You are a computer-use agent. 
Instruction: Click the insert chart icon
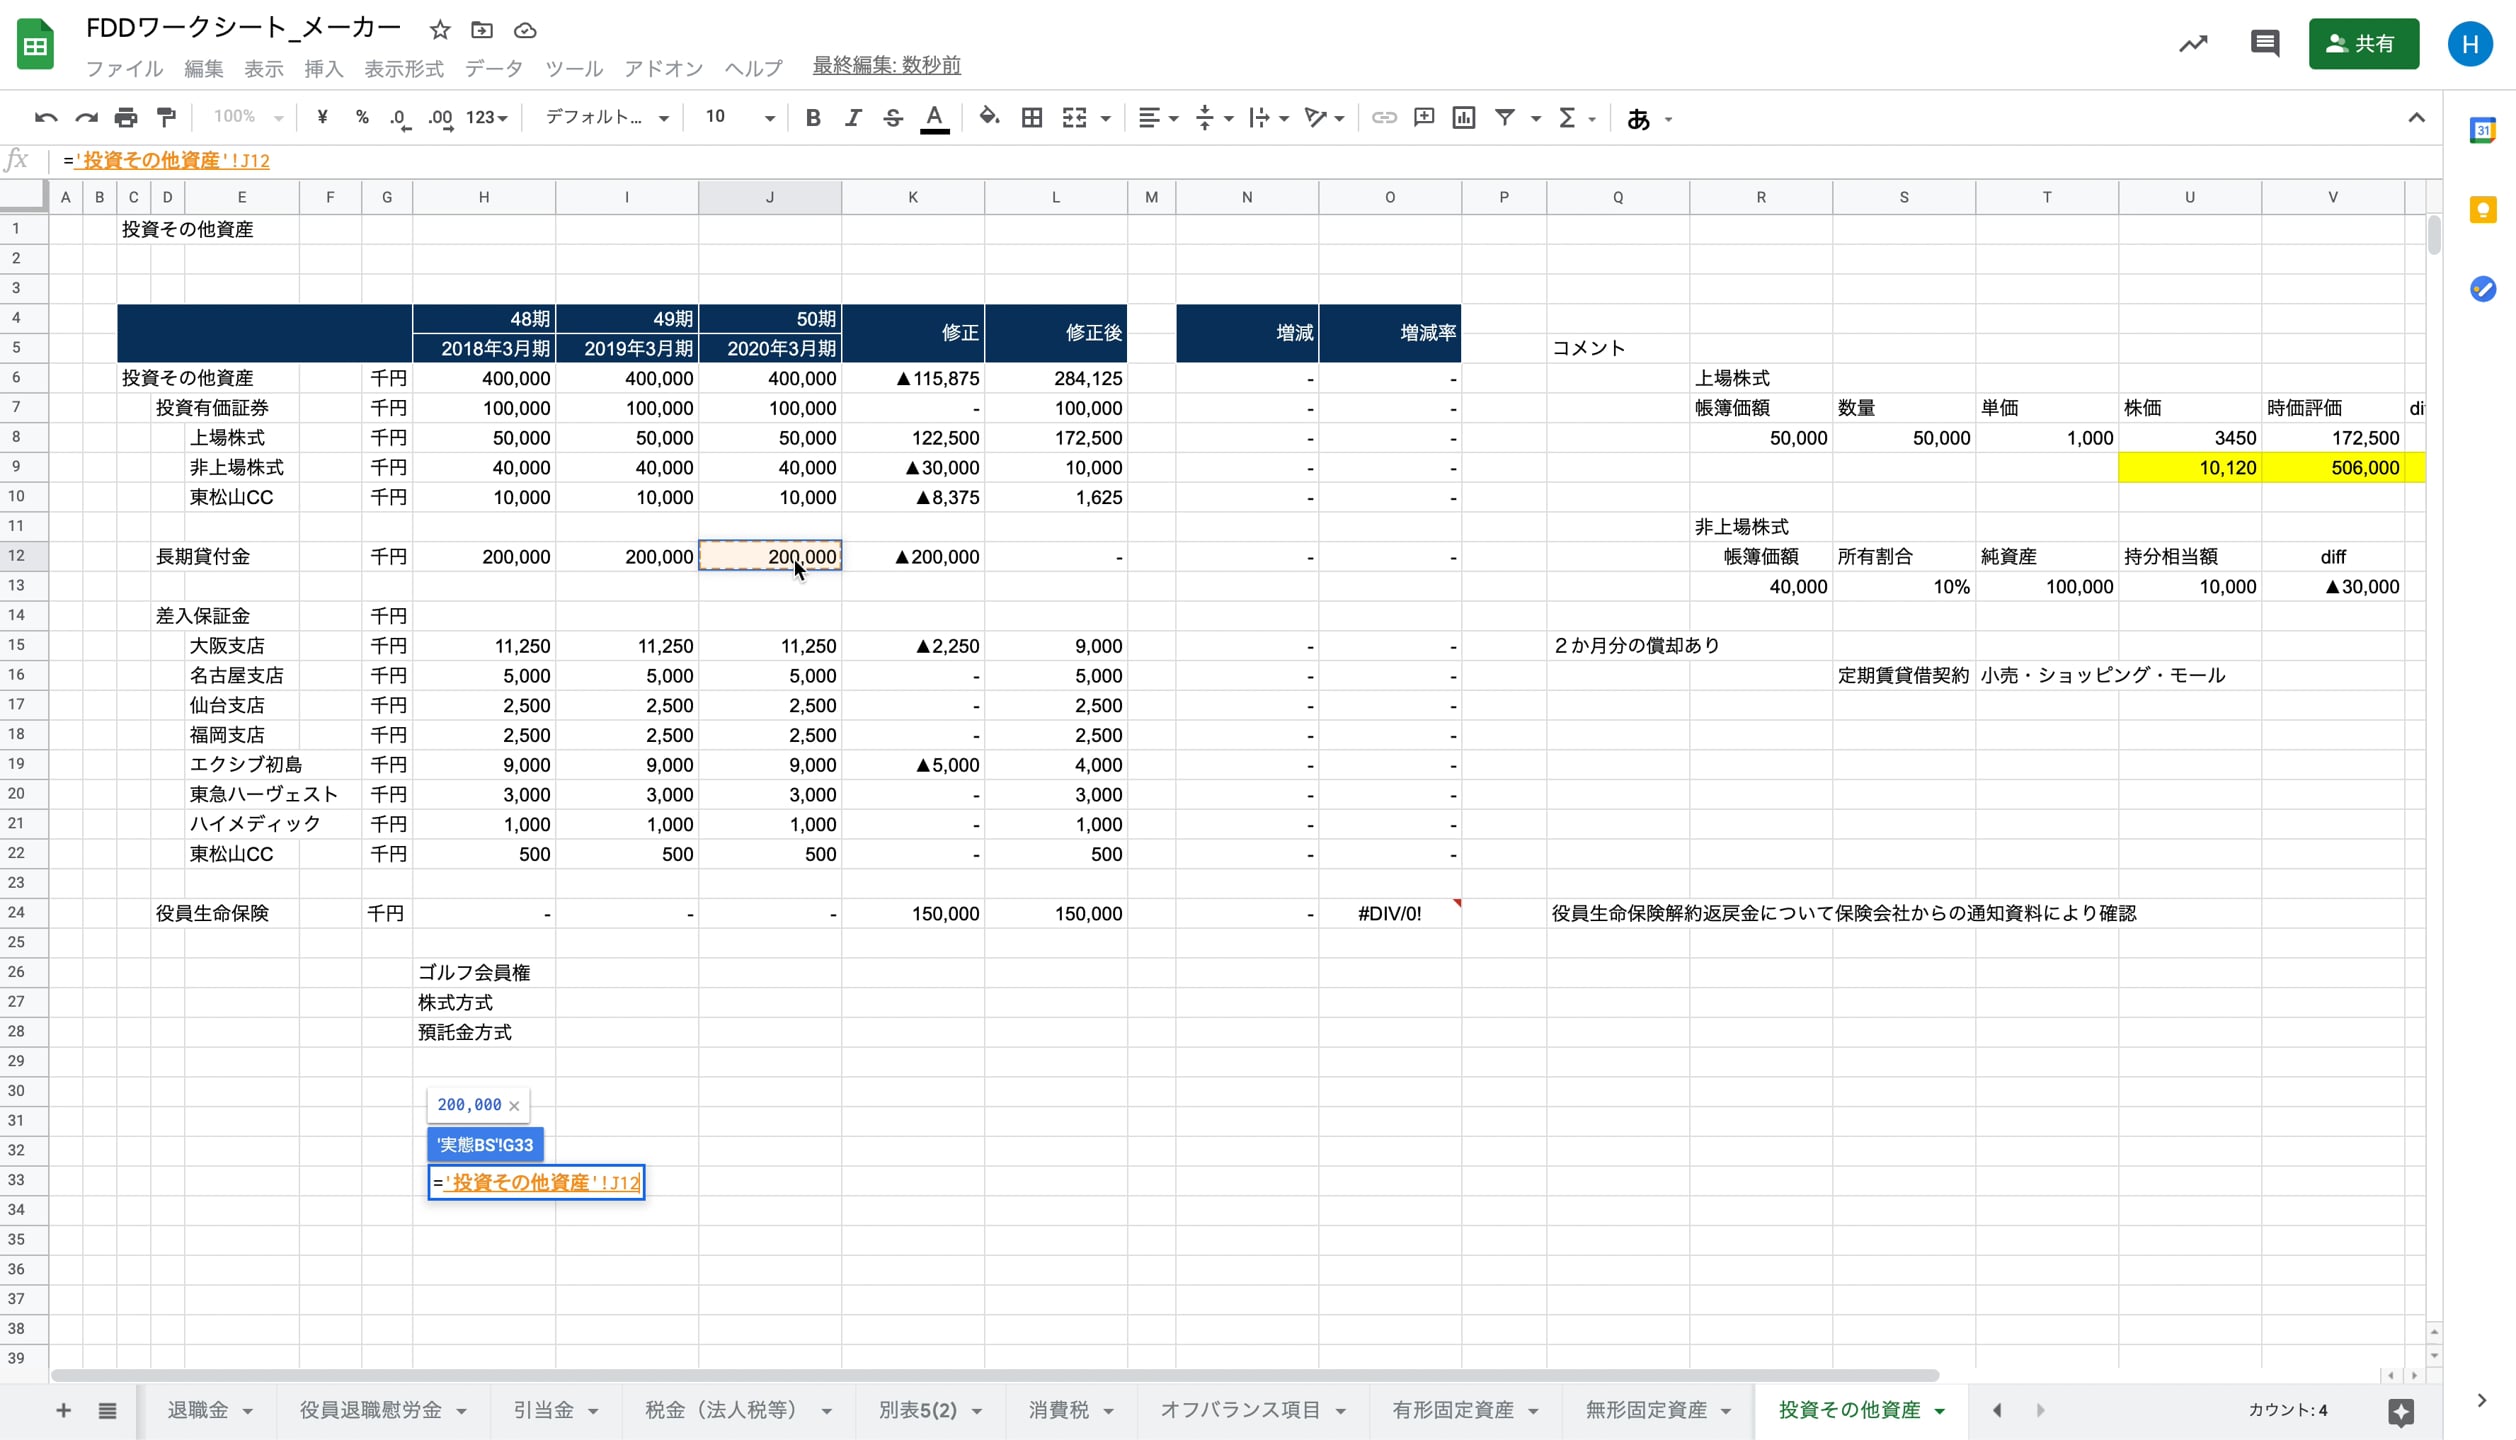click(1463, 118)
